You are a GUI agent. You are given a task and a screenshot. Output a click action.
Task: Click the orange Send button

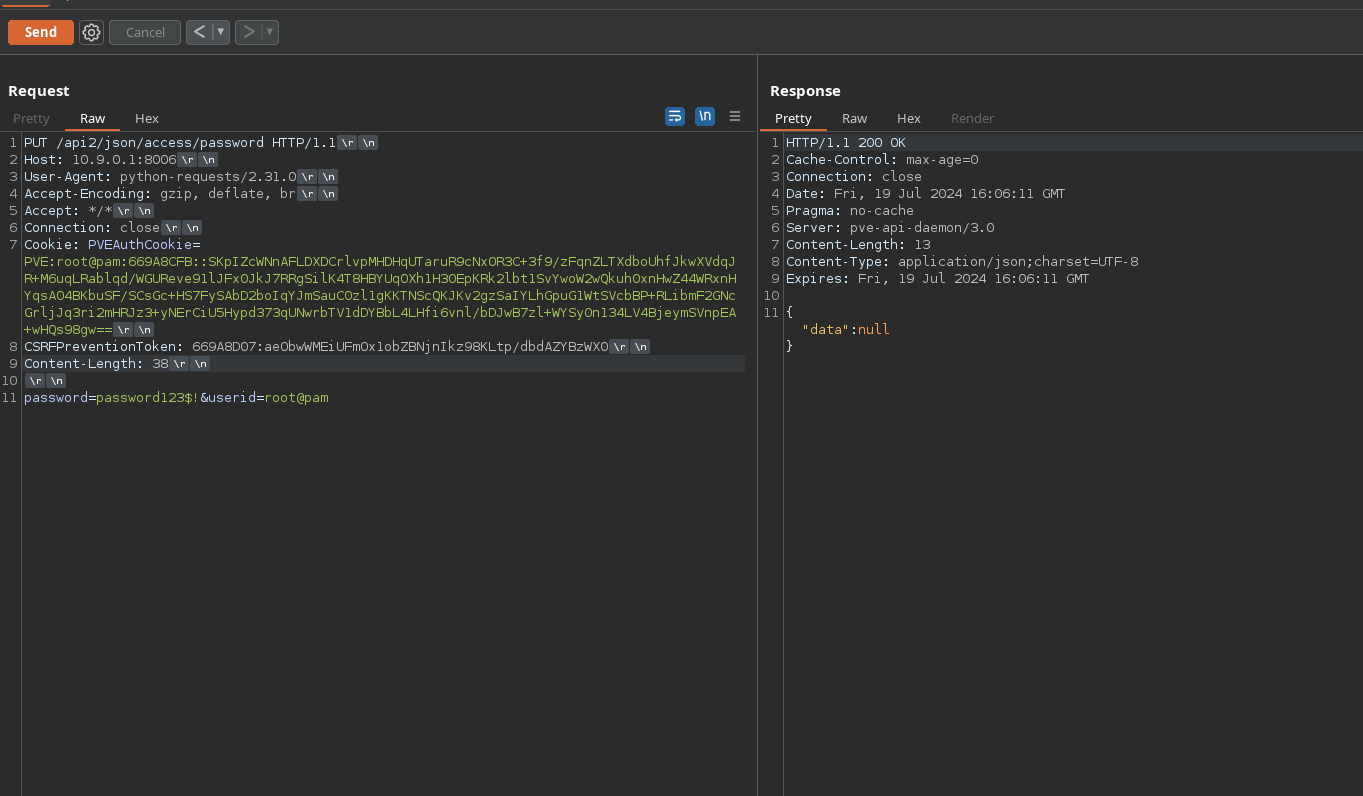[41, 32]
